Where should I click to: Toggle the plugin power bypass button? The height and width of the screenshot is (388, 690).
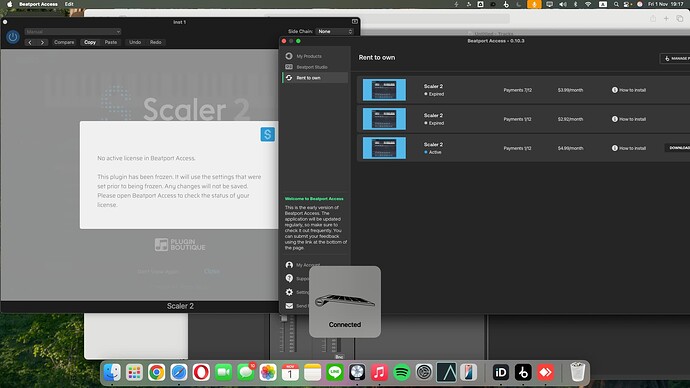pos(12,37)
